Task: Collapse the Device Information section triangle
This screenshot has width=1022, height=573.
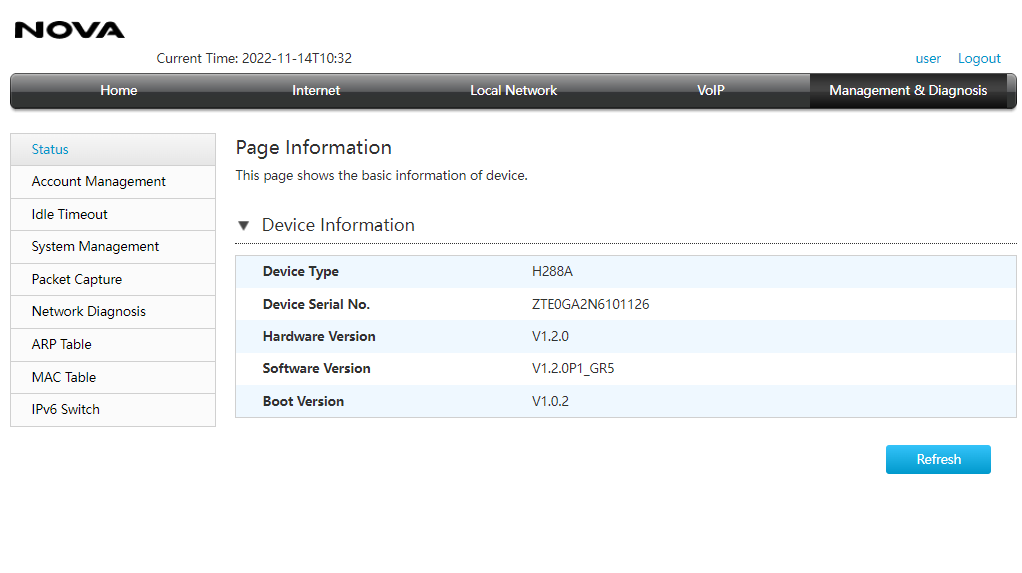Action: pos(244,226)
